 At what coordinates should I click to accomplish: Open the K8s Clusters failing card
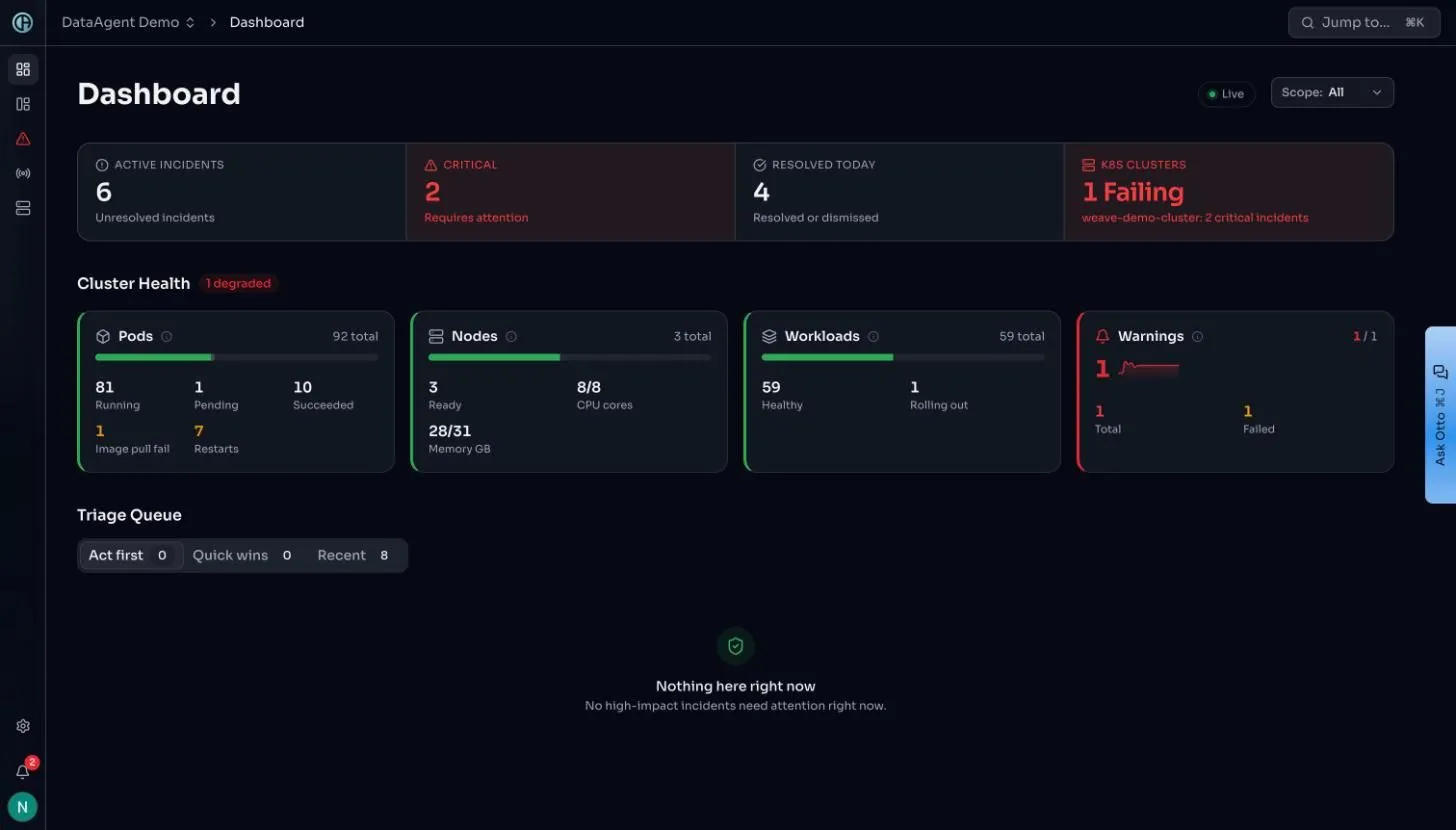1229,191
